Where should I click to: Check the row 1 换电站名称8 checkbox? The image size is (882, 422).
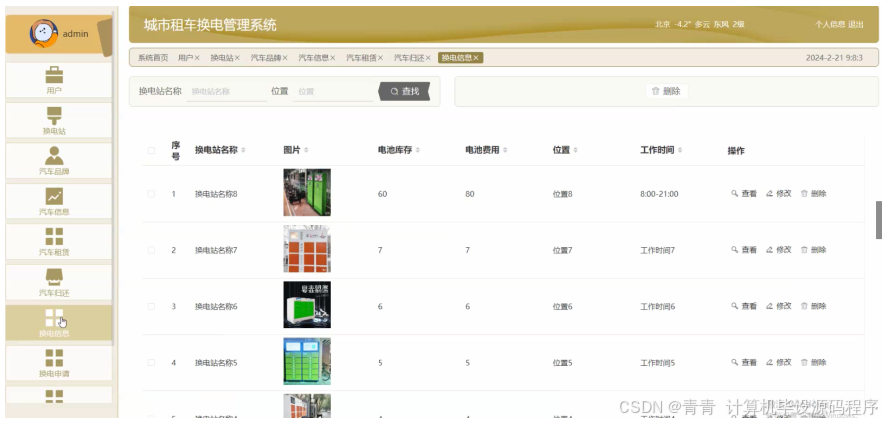point(151,194)
